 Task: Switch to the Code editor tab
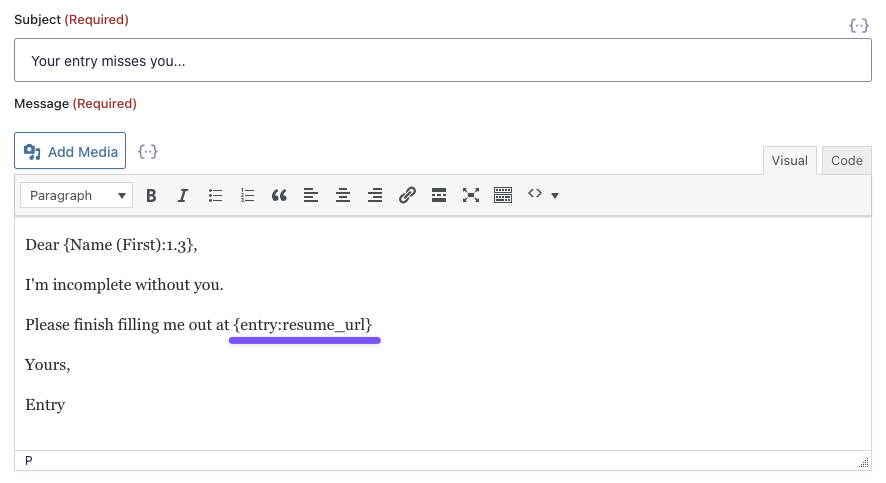[846, 161]
